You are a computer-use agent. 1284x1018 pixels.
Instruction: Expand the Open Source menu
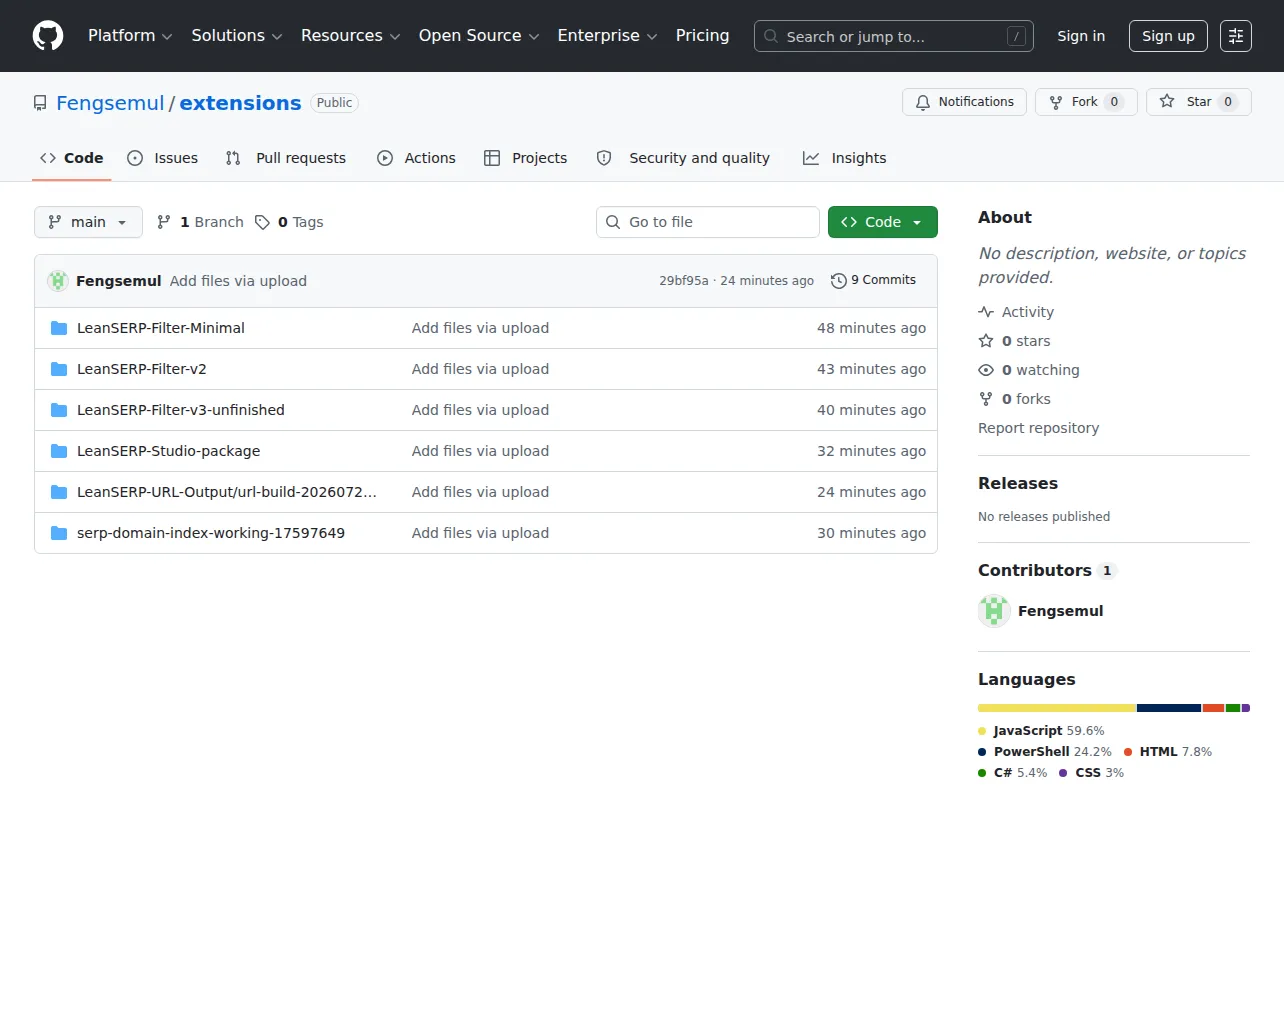pyautogui.click(x=479, y=36)
